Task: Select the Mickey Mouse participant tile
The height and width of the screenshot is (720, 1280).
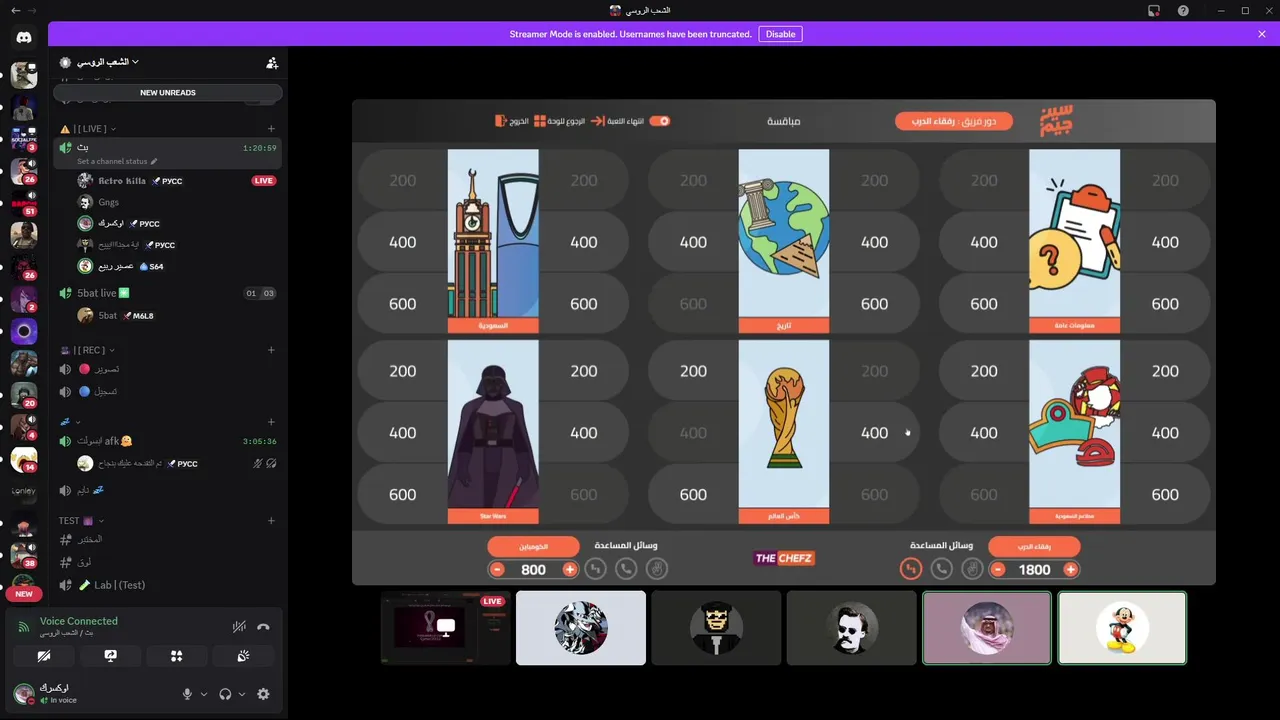Action: (x=1122, y=628)
